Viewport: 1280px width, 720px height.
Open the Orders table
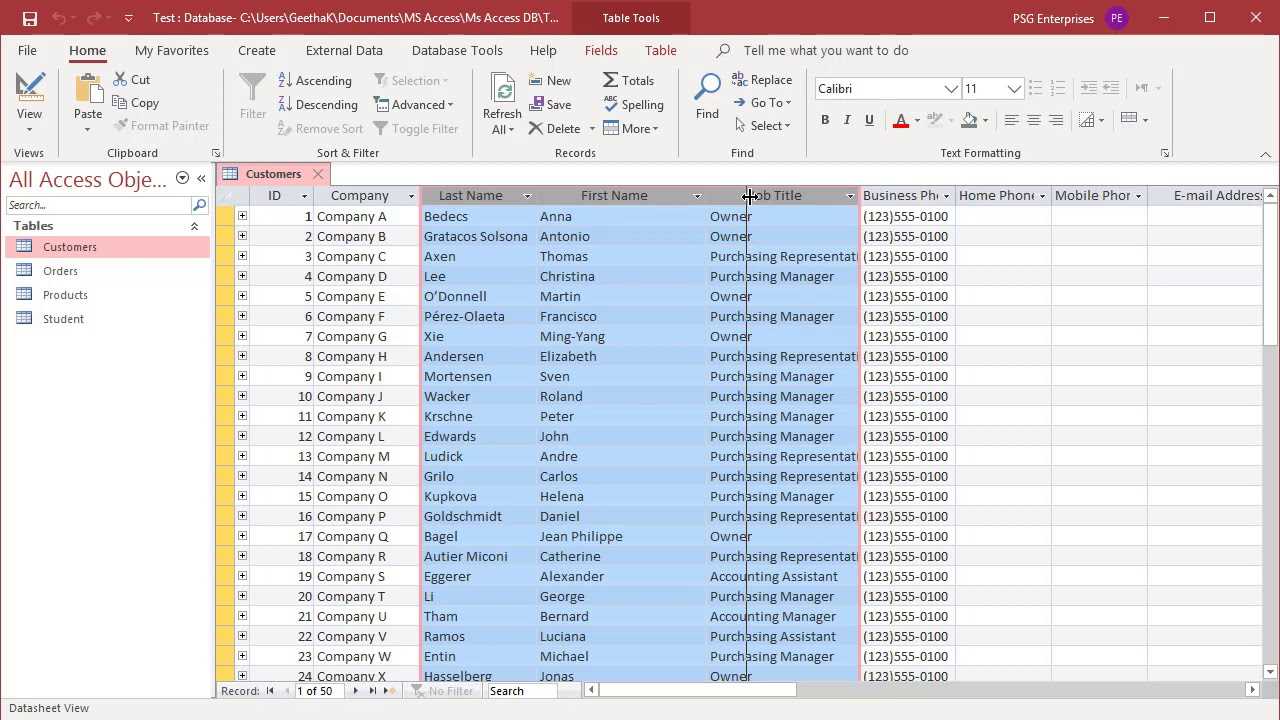pos(60,271)
